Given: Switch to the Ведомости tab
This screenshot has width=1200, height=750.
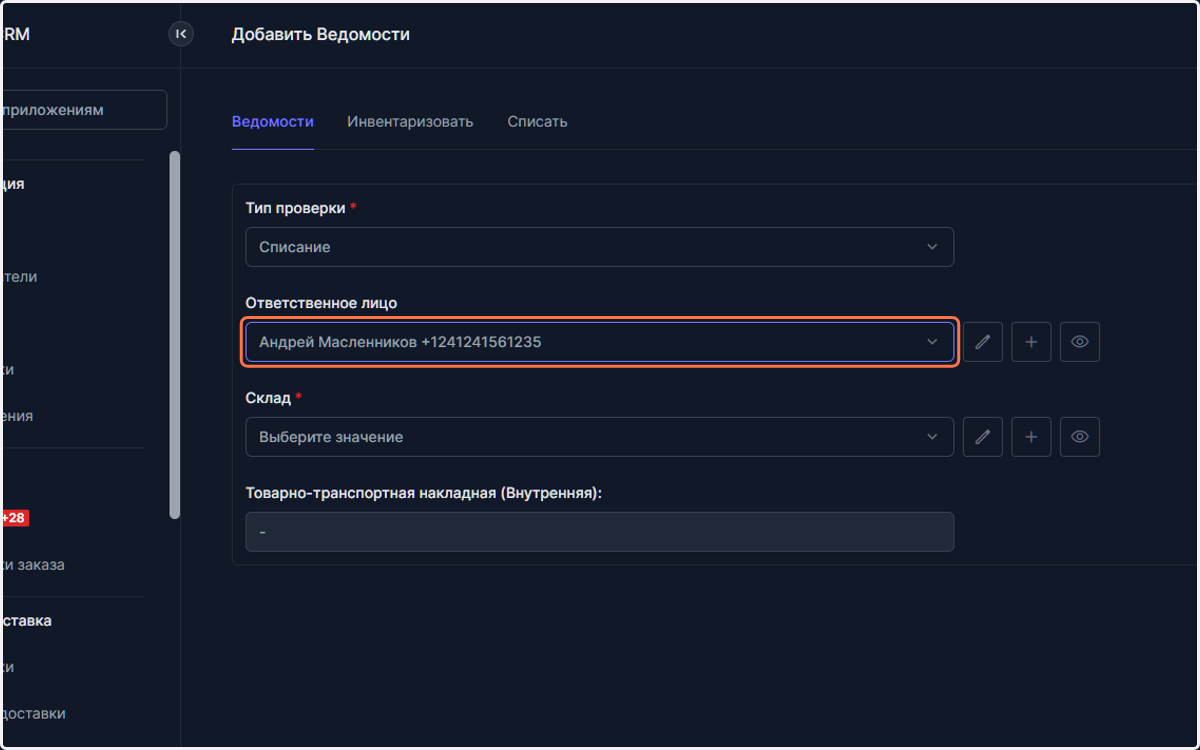Looking at the screenshot, I should pos(273,122).
